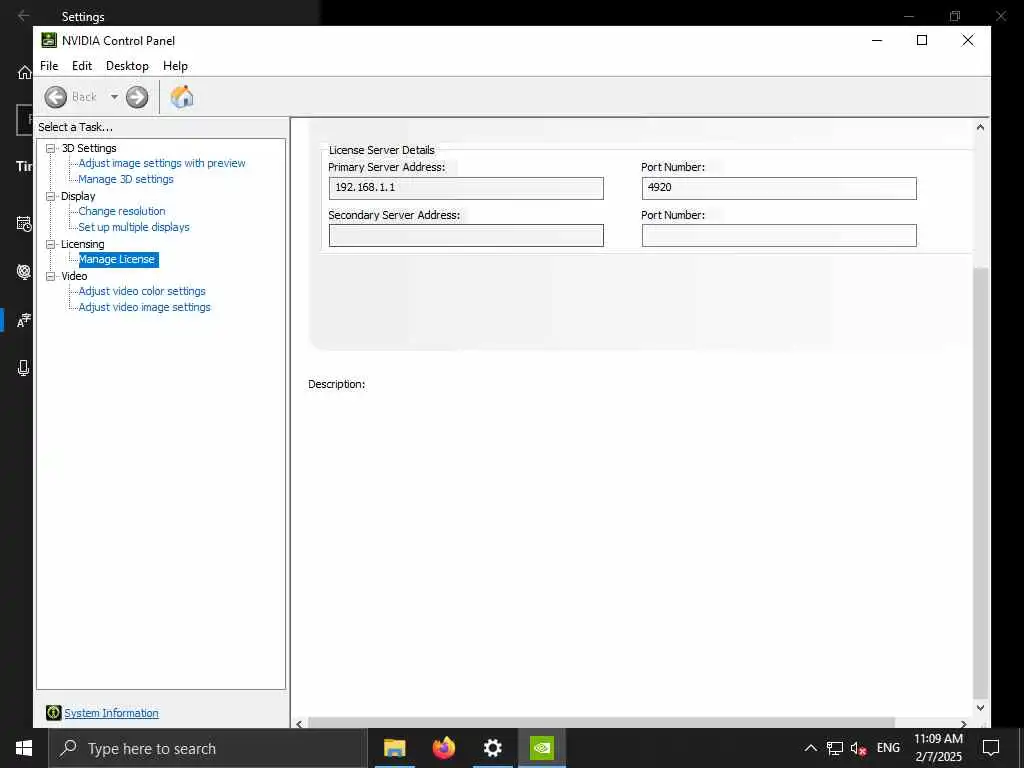Open the Desktop menu
The image size is (1024, 768).
click(127, 66)
